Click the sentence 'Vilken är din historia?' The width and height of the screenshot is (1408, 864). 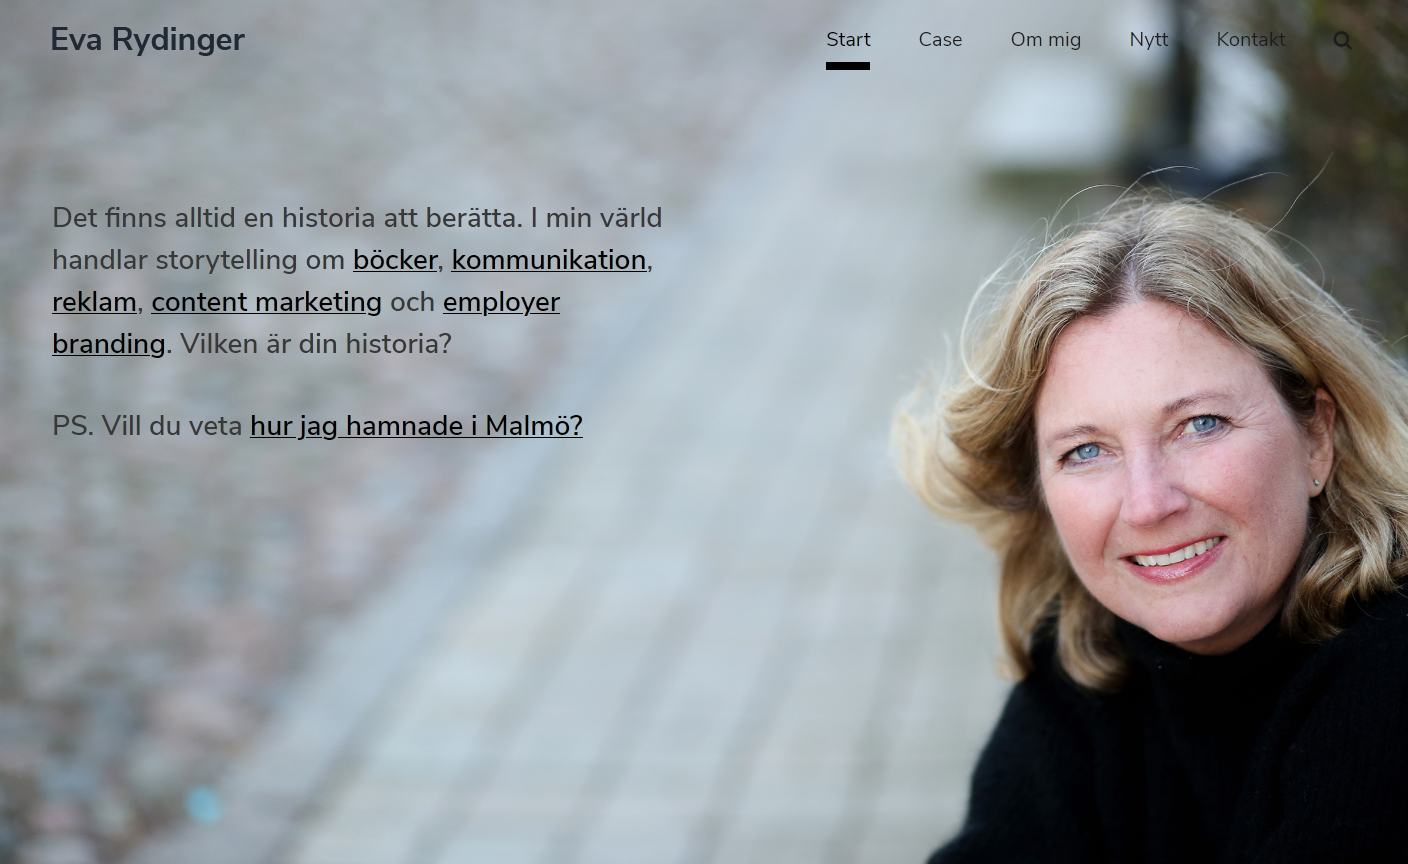316,344
